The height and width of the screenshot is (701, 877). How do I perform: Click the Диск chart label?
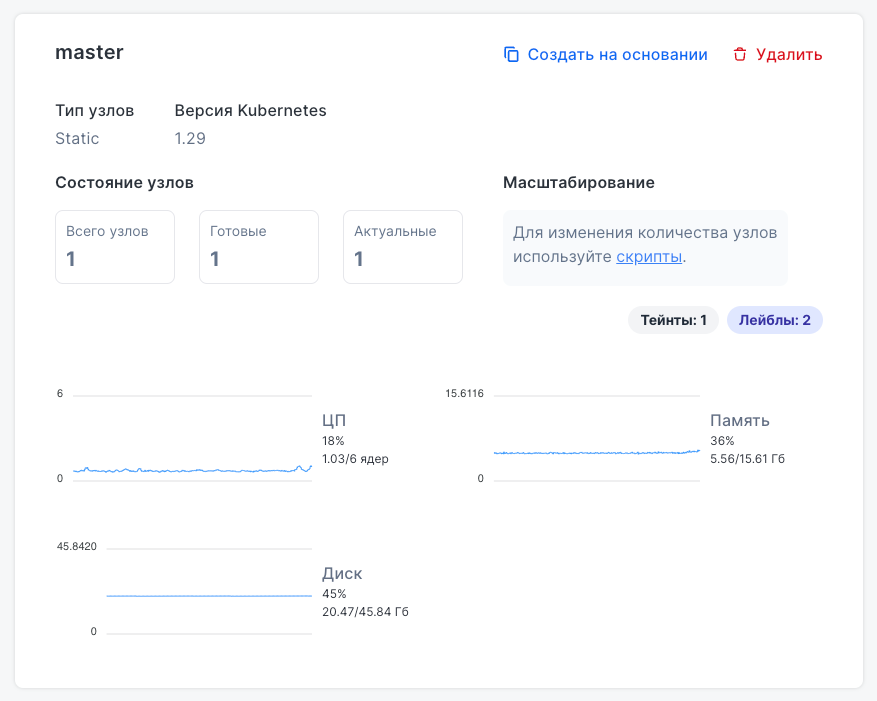point(342,574)
